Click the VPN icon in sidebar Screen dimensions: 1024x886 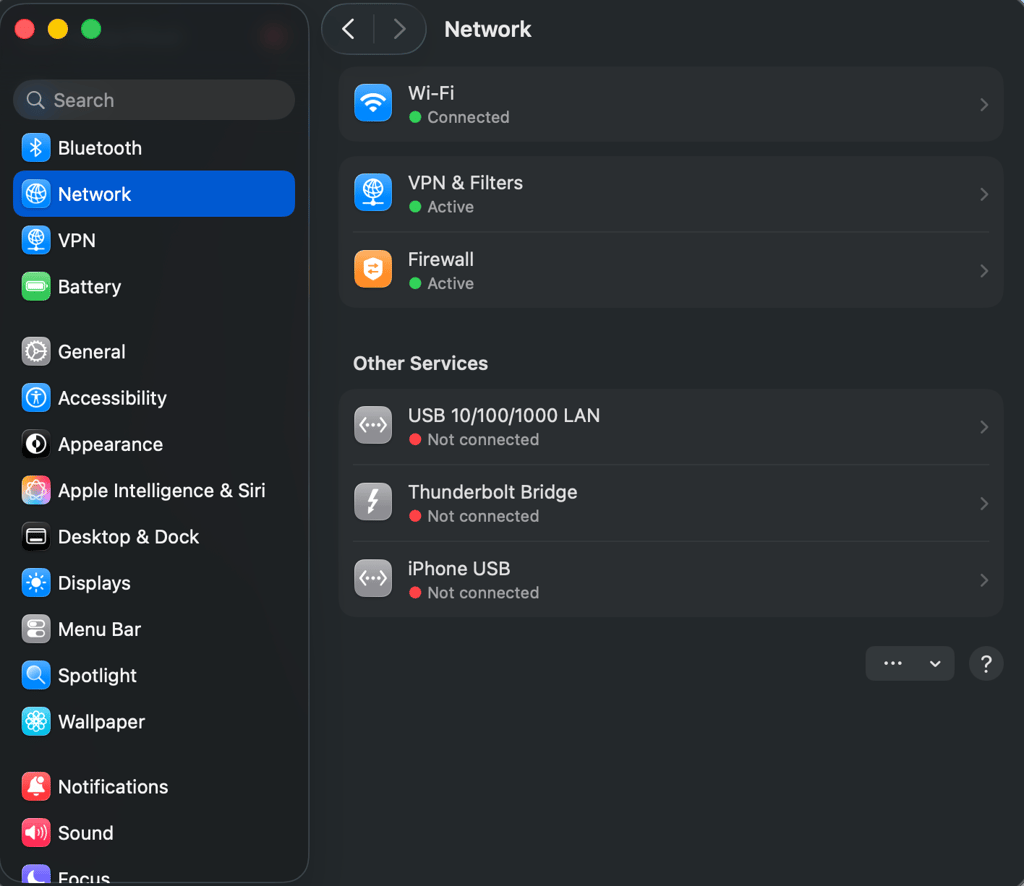pyautogui.click(x=36, y=240)
